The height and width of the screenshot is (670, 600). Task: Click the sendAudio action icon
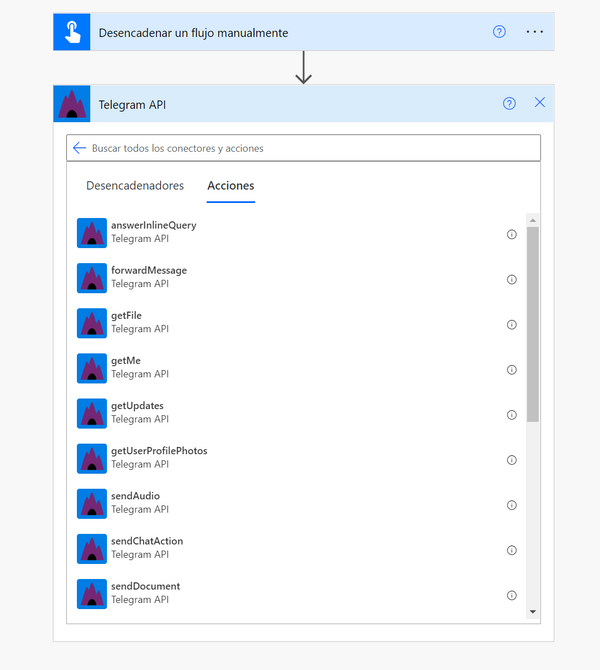[x=92, y=503]
